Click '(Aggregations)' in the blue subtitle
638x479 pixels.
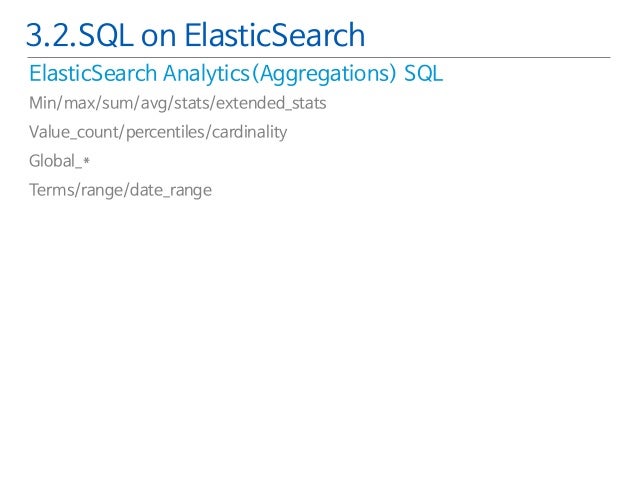[322, 75]
